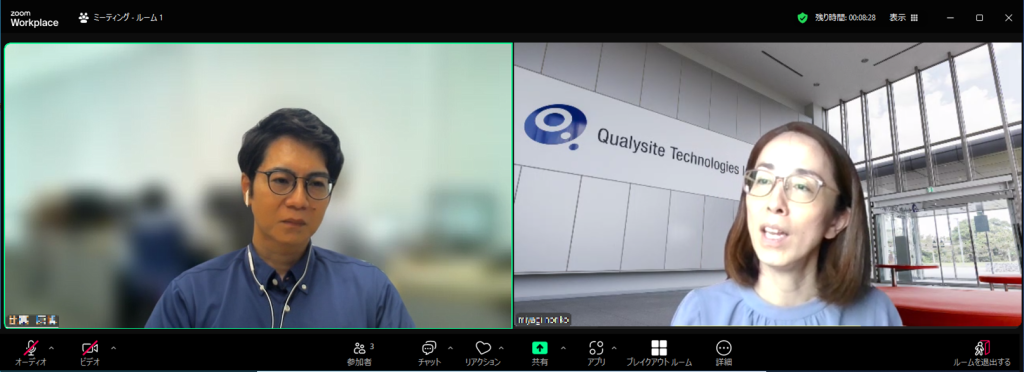Expand video options caret beside ビデオ
Screen dimensions: 1024x372
[x=114, y=348]
